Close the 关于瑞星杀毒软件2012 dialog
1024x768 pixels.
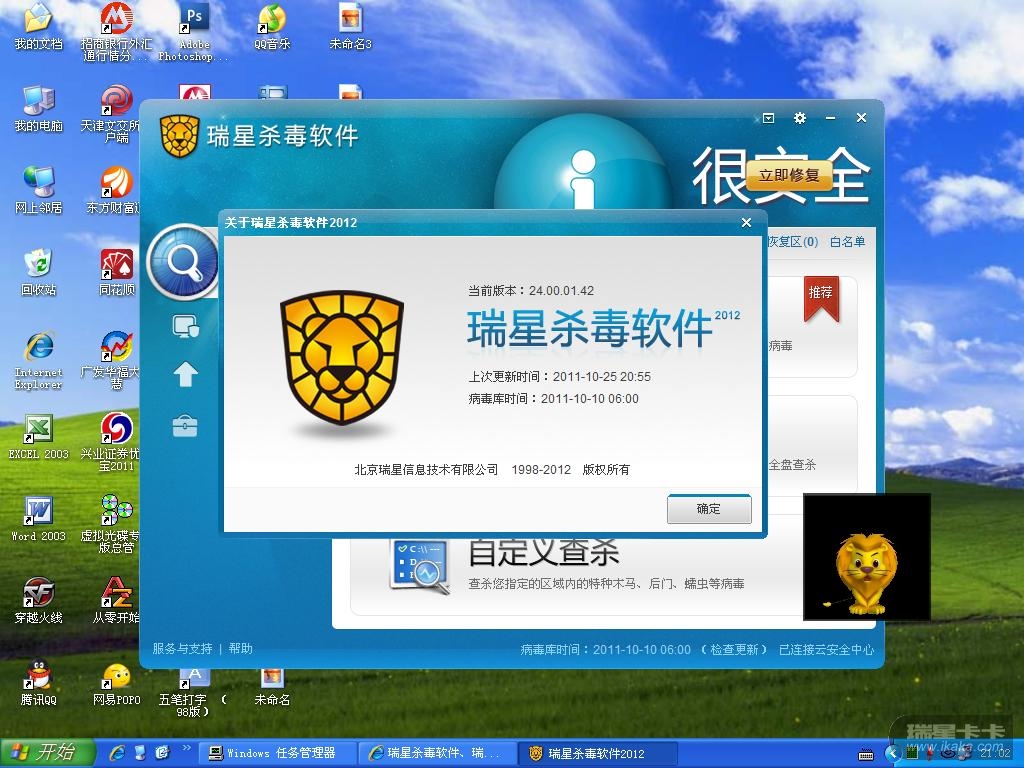tap(746, 223)
